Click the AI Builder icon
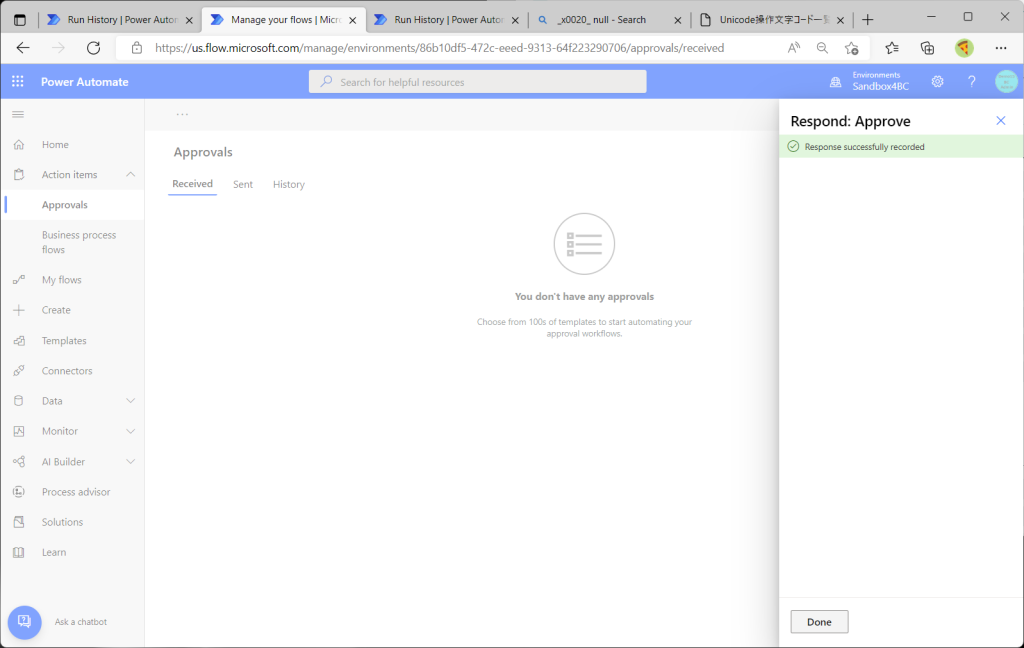This screenshot has width=1024, height=648. (x=19, y=461)
